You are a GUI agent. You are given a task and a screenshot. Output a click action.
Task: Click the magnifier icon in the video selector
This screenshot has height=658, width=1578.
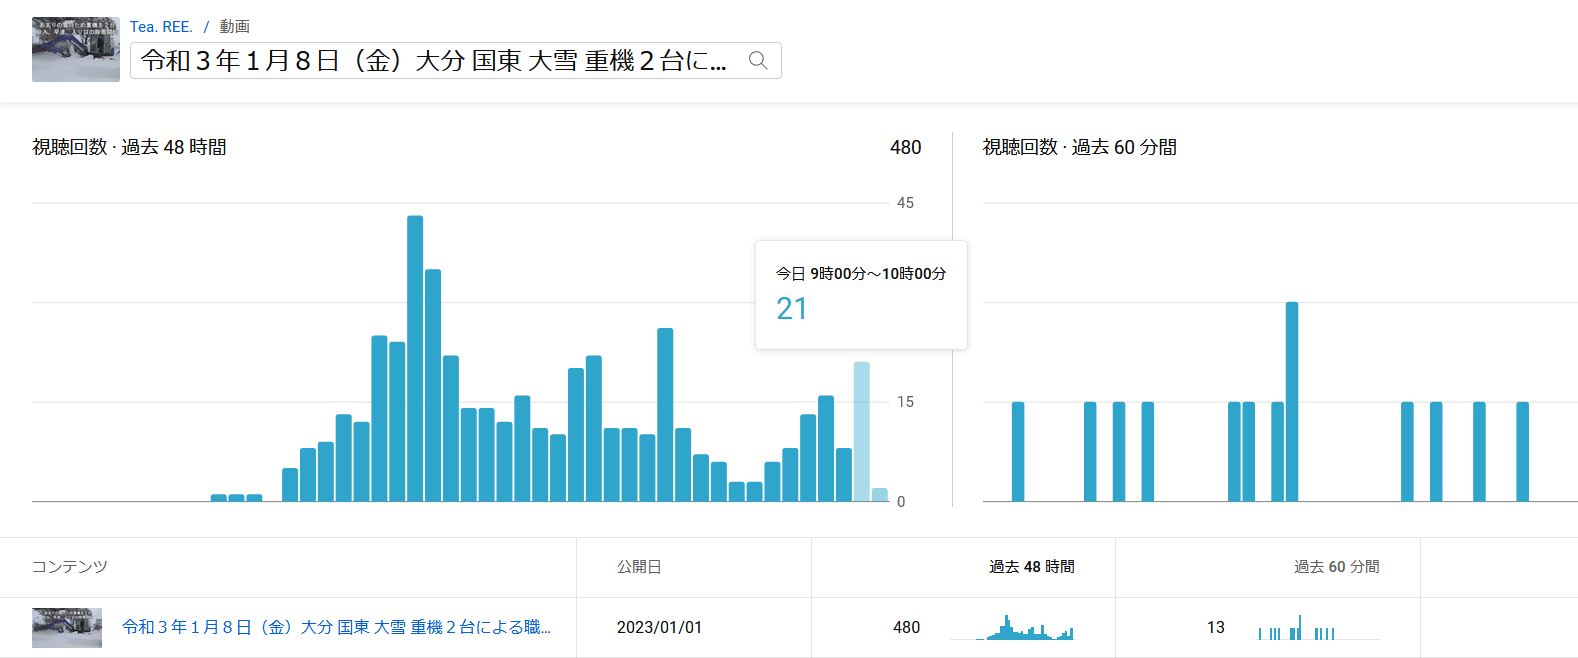[758, 61]
